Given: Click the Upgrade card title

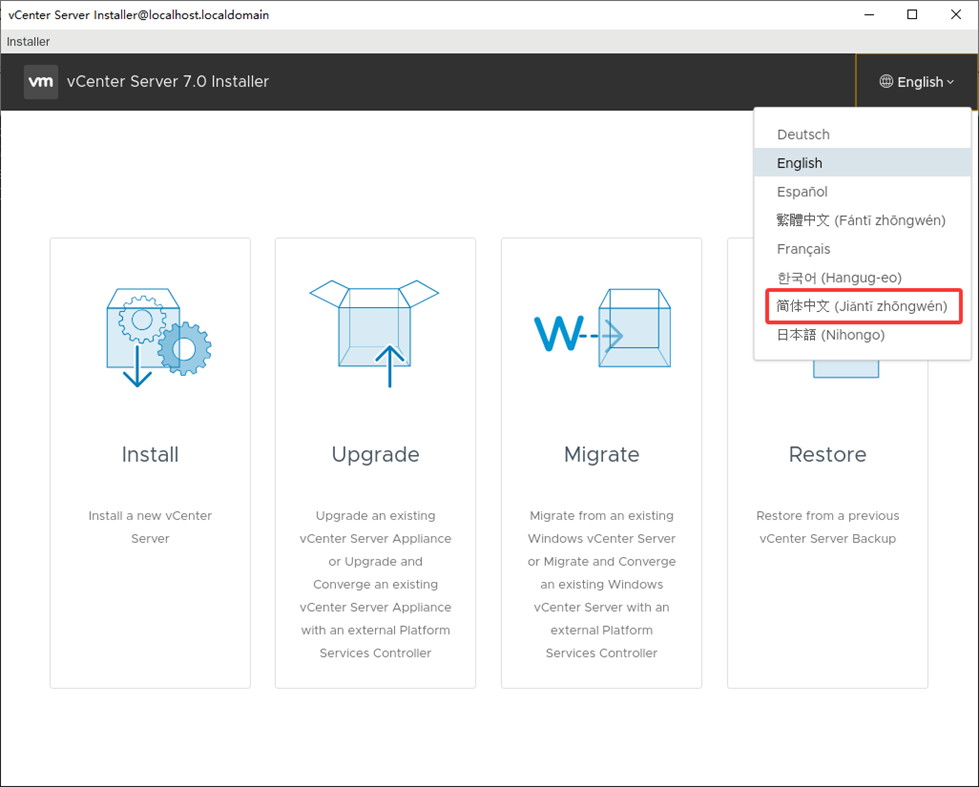Looking at the screenshot, I should click(375, 454).
